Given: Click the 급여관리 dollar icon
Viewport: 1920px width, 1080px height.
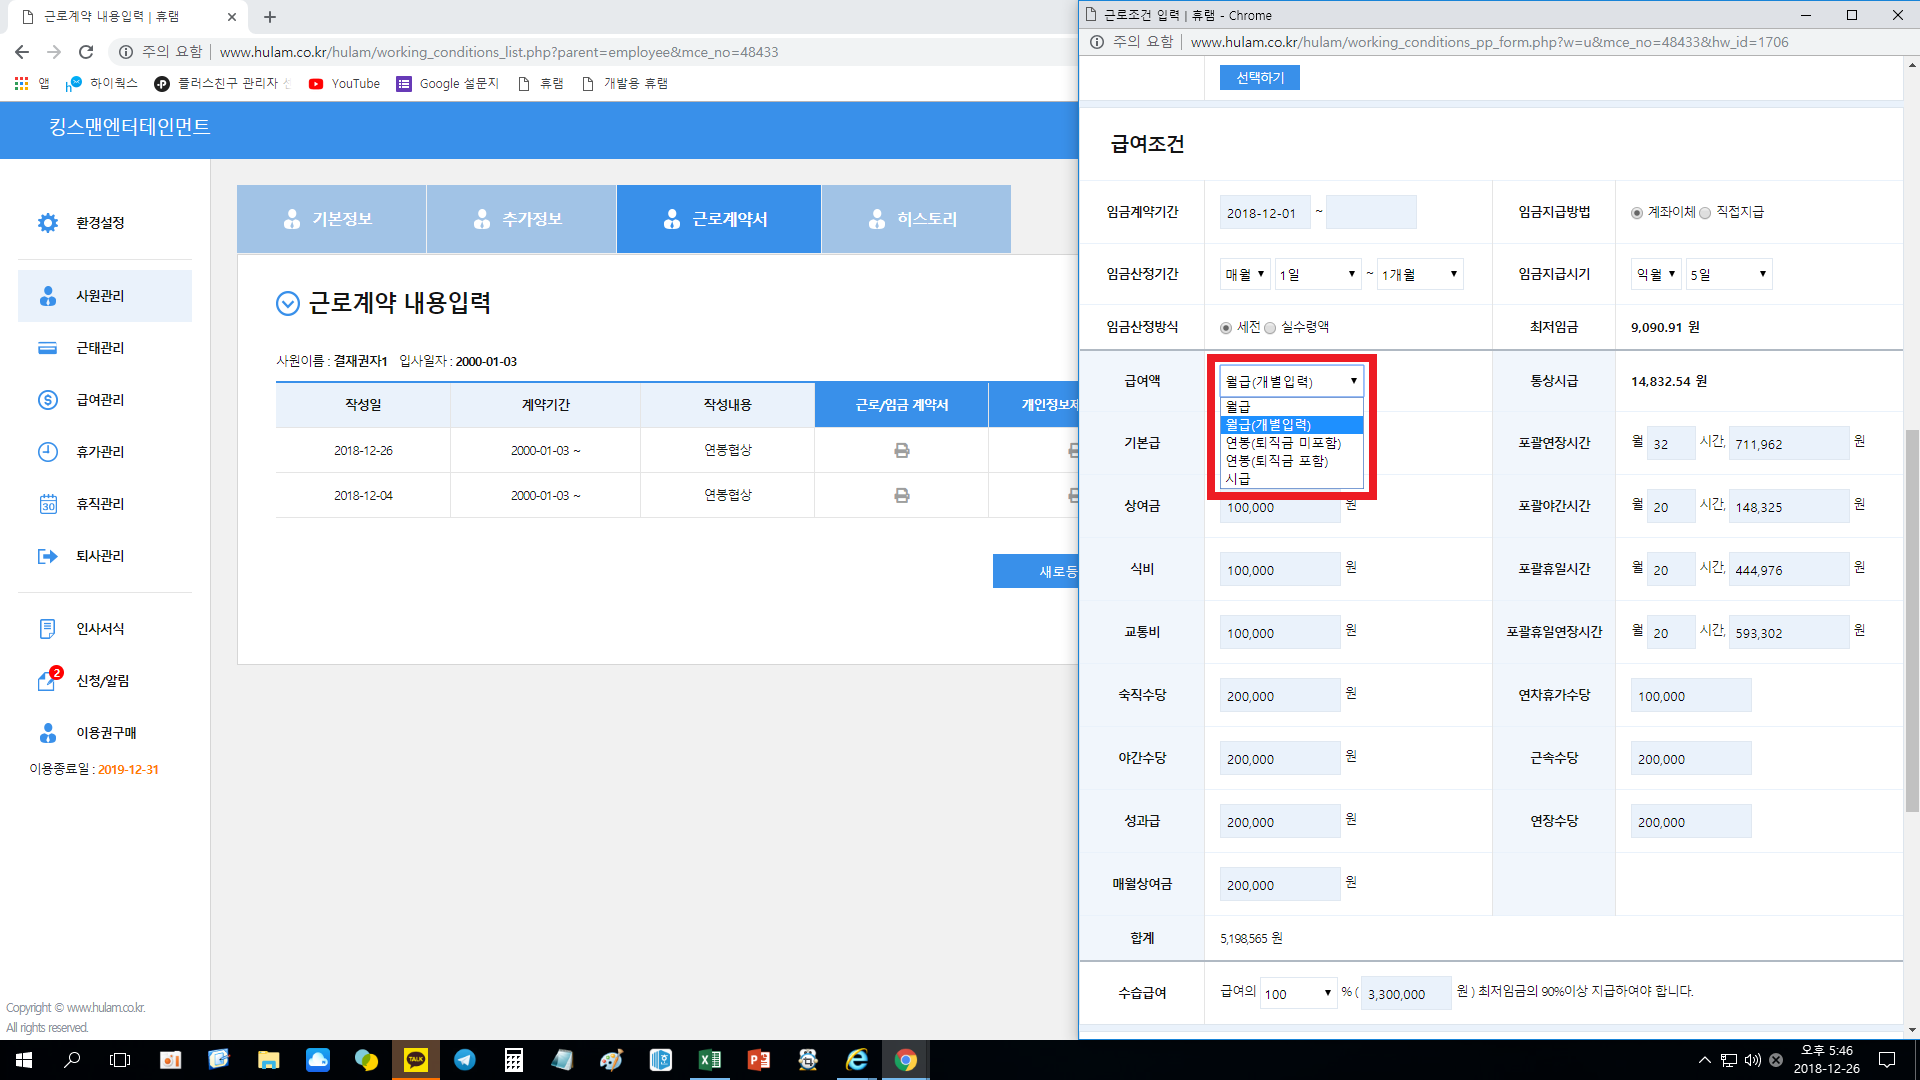Looking at the screenshot, I should coord(48,400).
